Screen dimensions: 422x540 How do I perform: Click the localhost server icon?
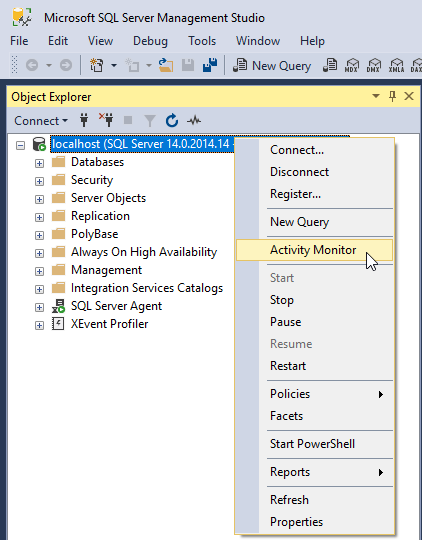click(39, 144)
